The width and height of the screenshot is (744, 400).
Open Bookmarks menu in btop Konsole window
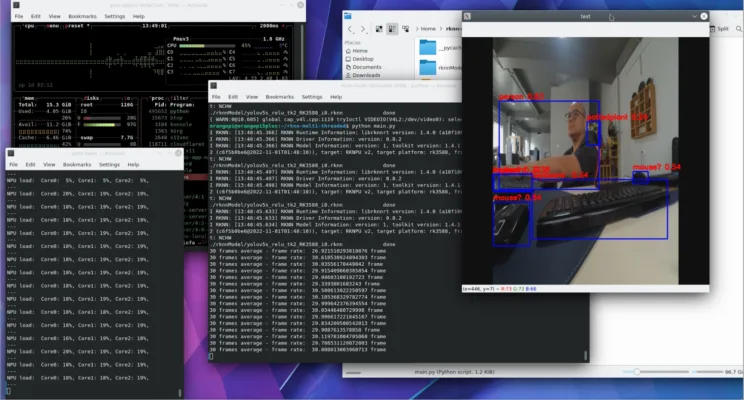82,16
